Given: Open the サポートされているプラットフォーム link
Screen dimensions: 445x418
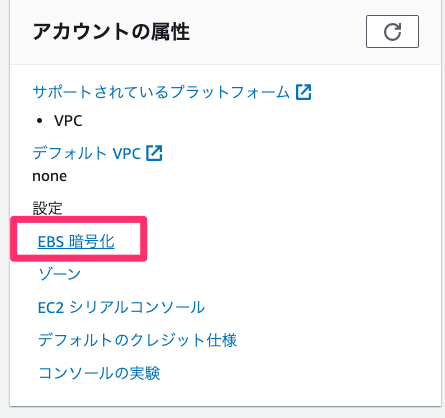Looking at the screenshot, I should point(161,92).
